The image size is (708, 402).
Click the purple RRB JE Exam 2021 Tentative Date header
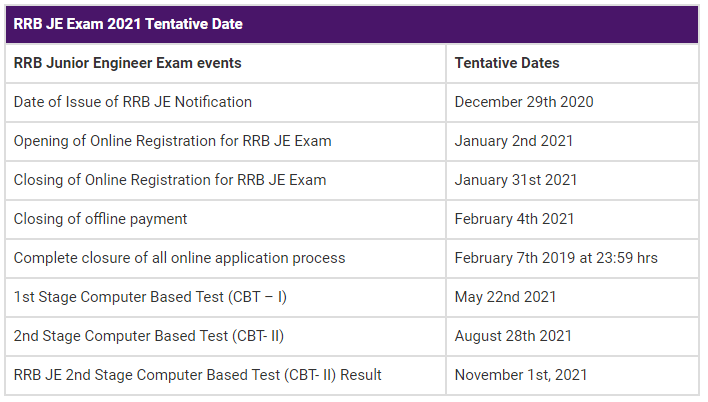[352, 24]
